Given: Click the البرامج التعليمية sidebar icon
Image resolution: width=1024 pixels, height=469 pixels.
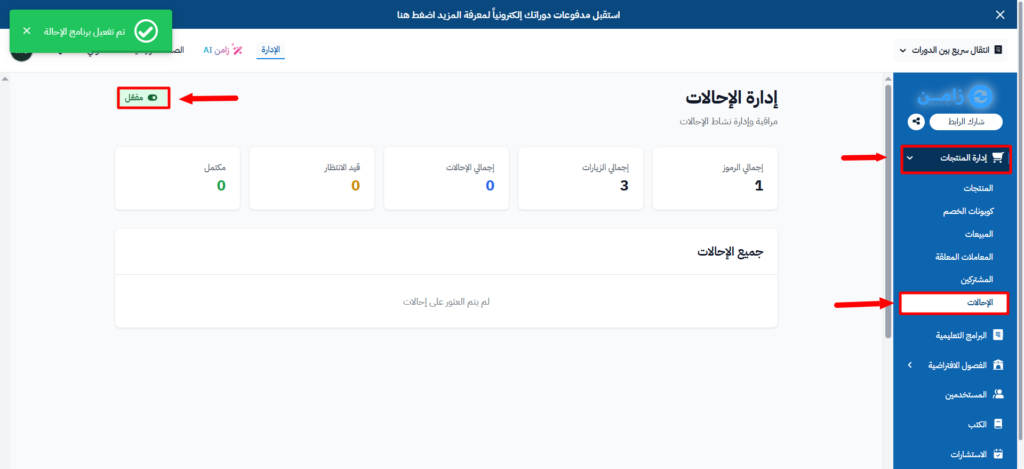Looking at the screenshot, I should pos(997,335).
